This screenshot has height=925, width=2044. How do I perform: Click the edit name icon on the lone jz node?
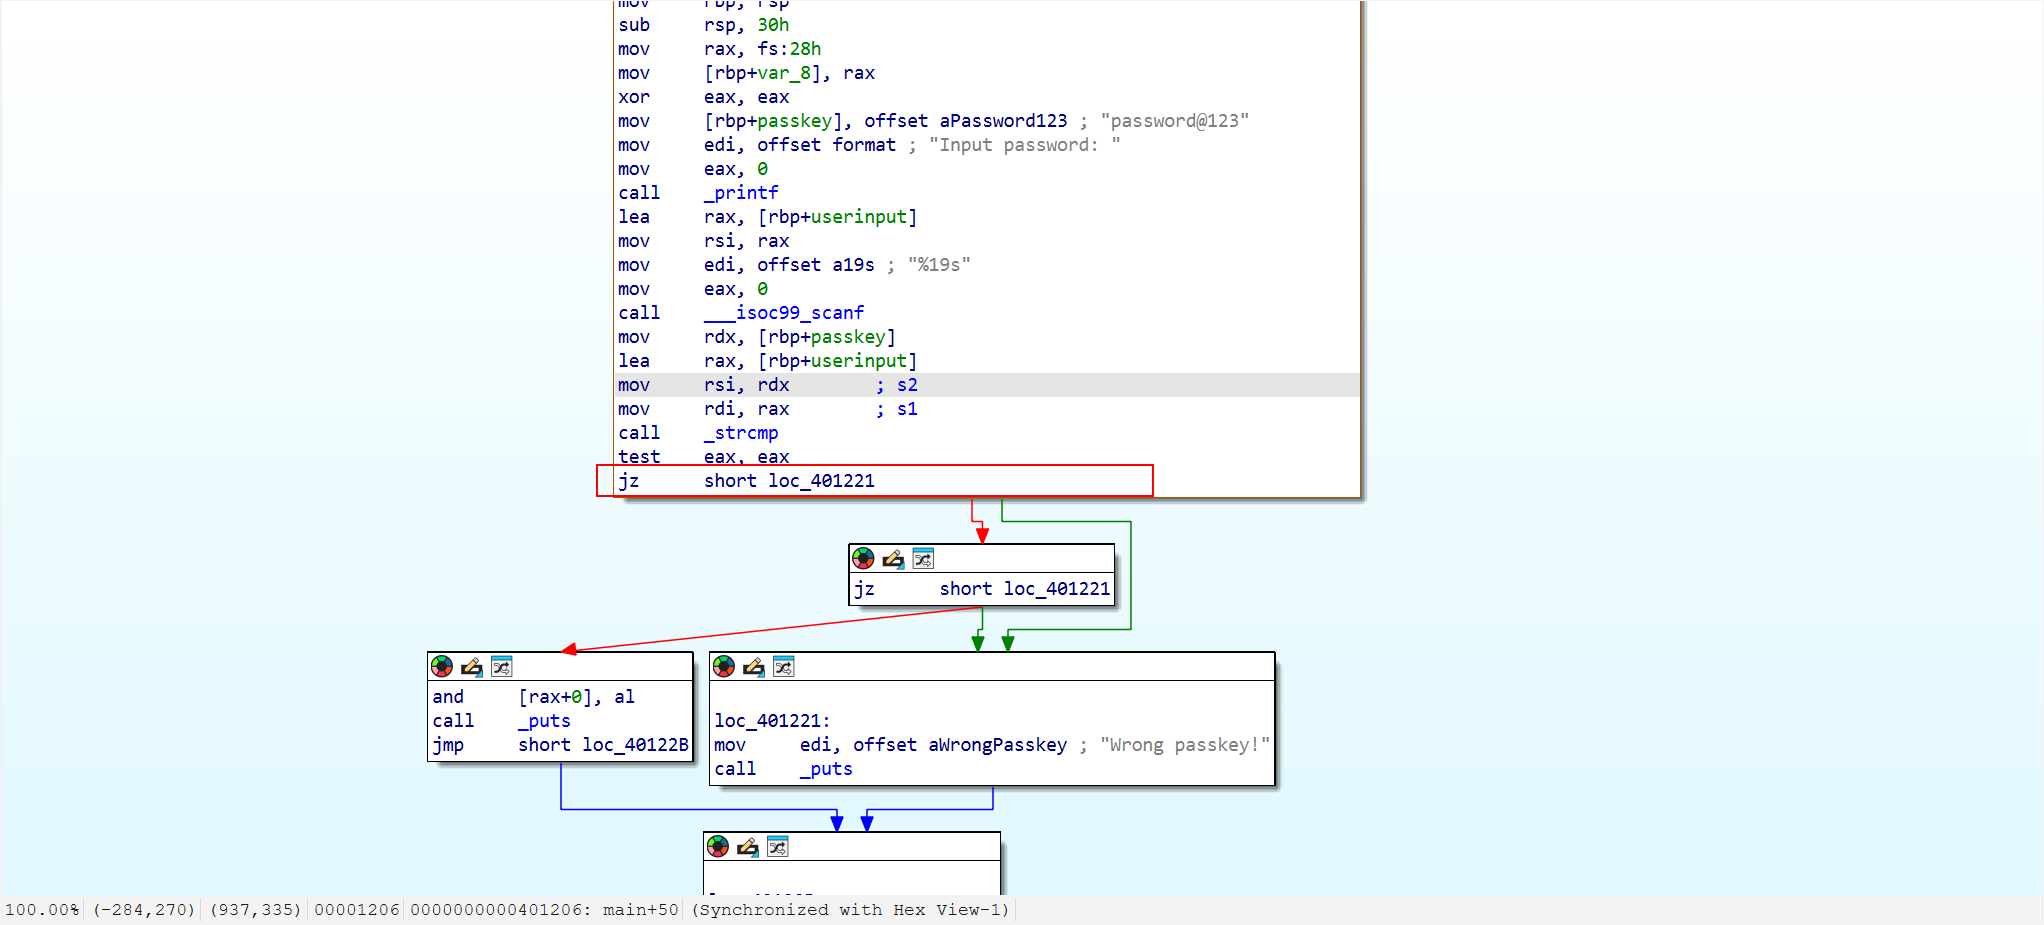[893, 558]
